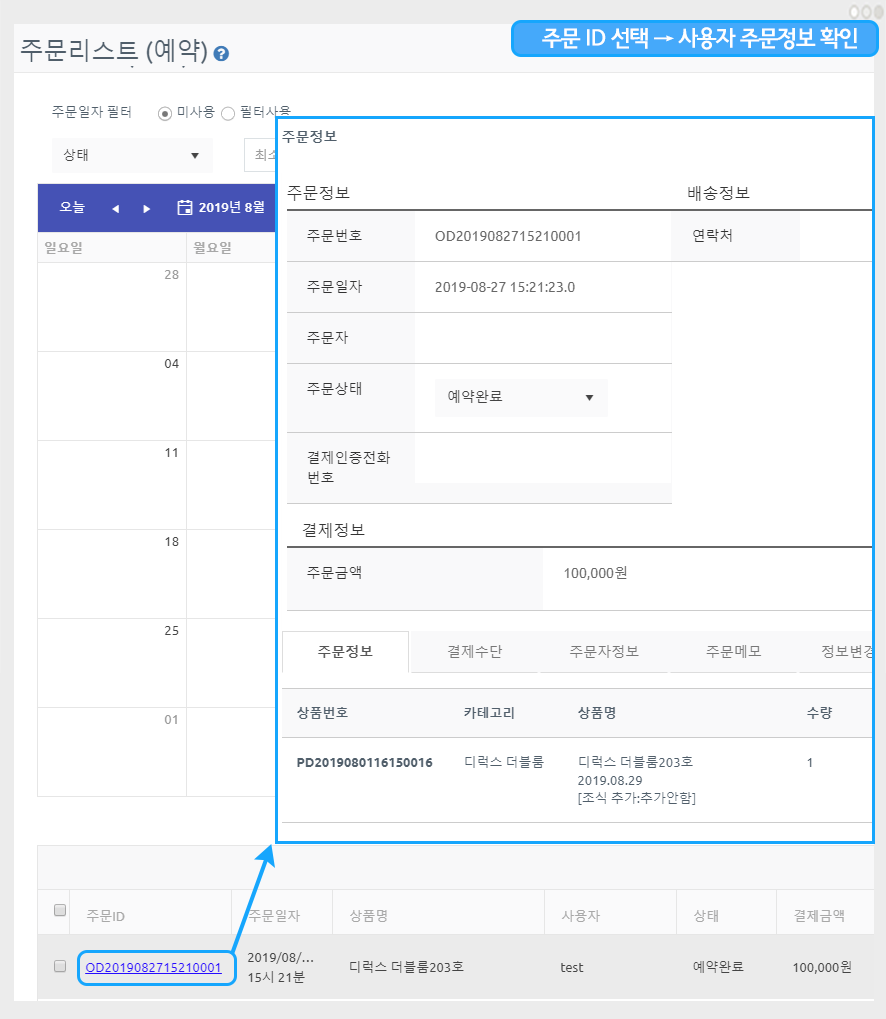Viewport: 886px width, 1019px height.
Task: Check the box for order OD2019082715210001
Action: (x=60, y=966)
